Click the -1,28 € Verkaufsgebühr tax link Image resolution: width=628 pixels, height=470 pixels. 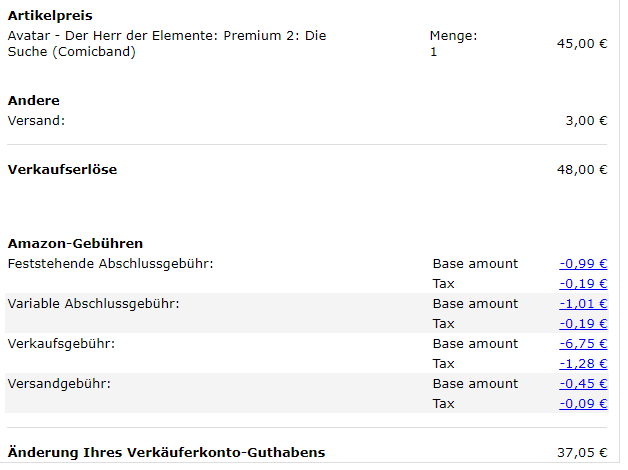[583, 364]
